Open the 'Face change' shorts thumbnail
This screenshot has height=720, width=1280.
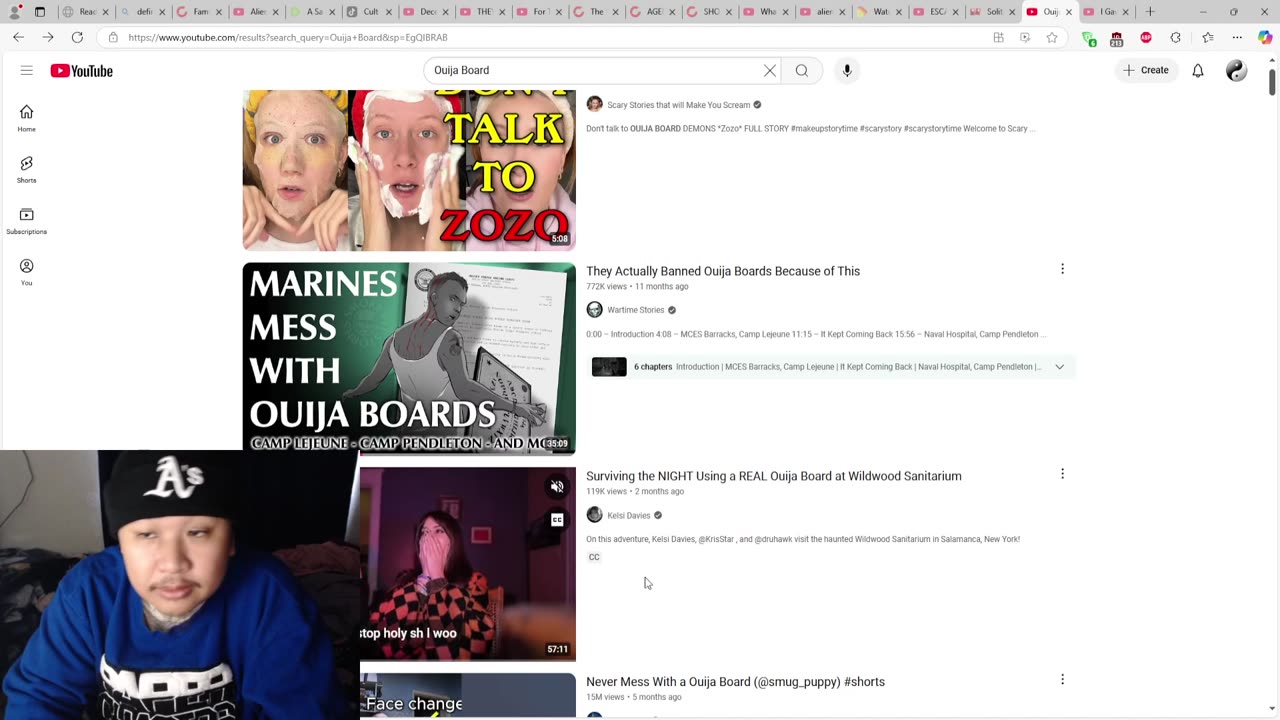click(x=468, y=696)
